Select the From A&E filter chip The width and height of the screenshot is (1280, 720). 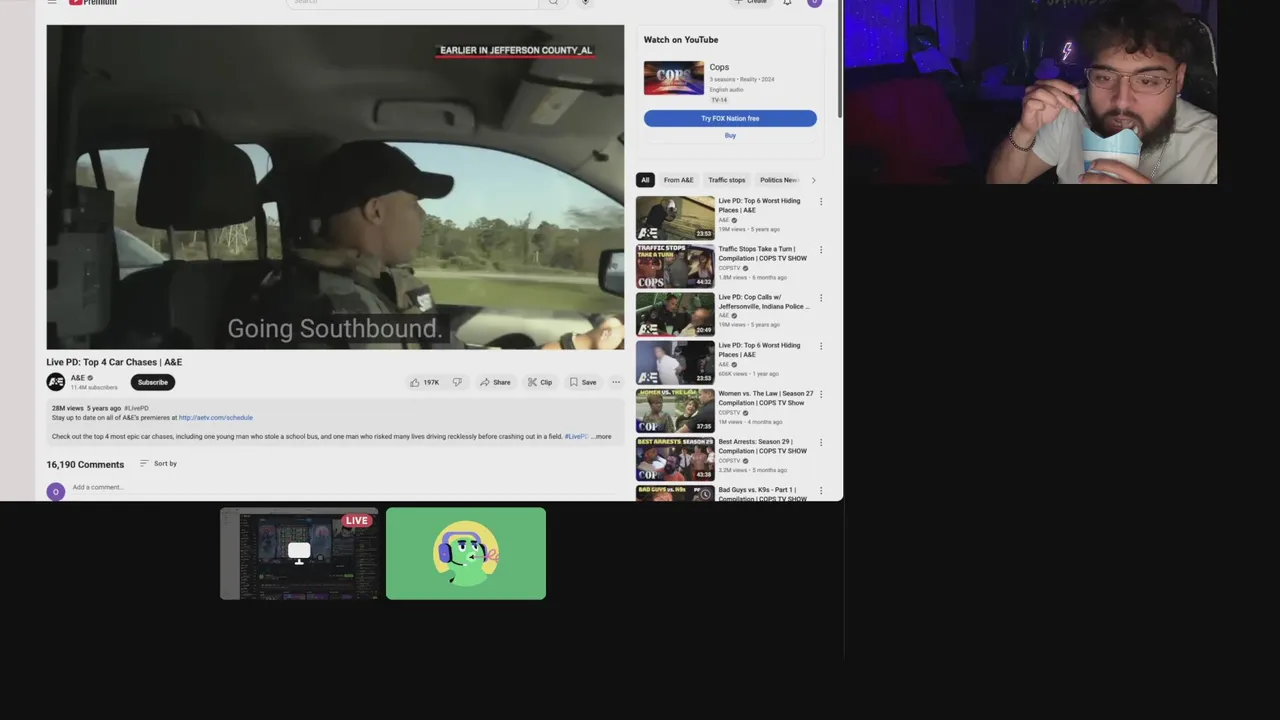coord(678,180)
